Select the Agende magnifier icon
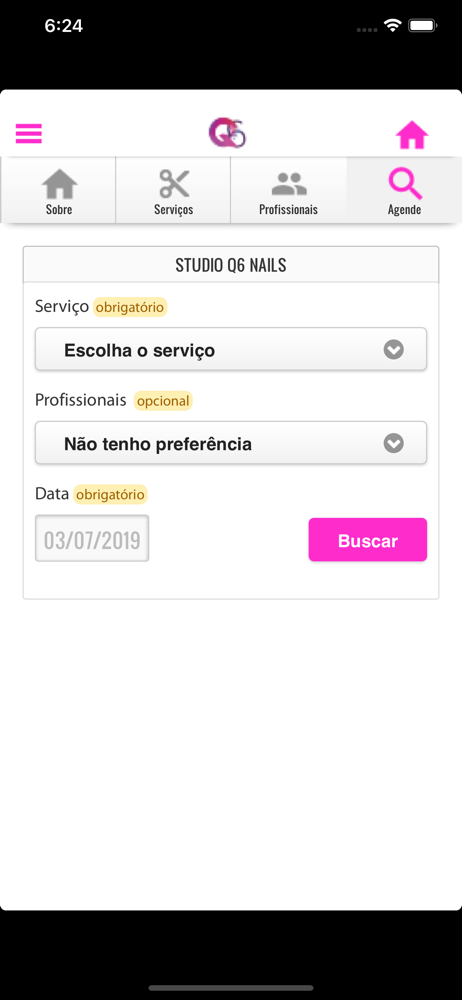The width and height of the screenshot is (462, 1000). [x=405, y=184]
